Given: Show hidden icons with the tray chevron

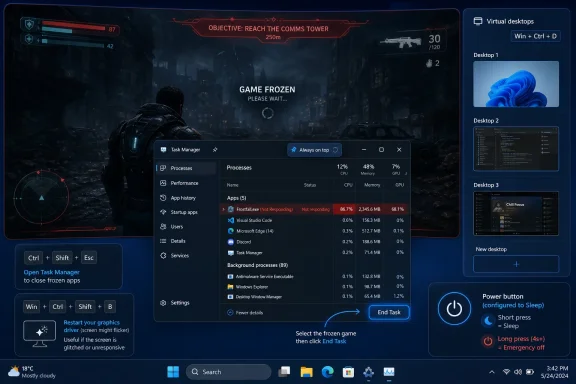Looking at the screenshot, I should 492,372.
